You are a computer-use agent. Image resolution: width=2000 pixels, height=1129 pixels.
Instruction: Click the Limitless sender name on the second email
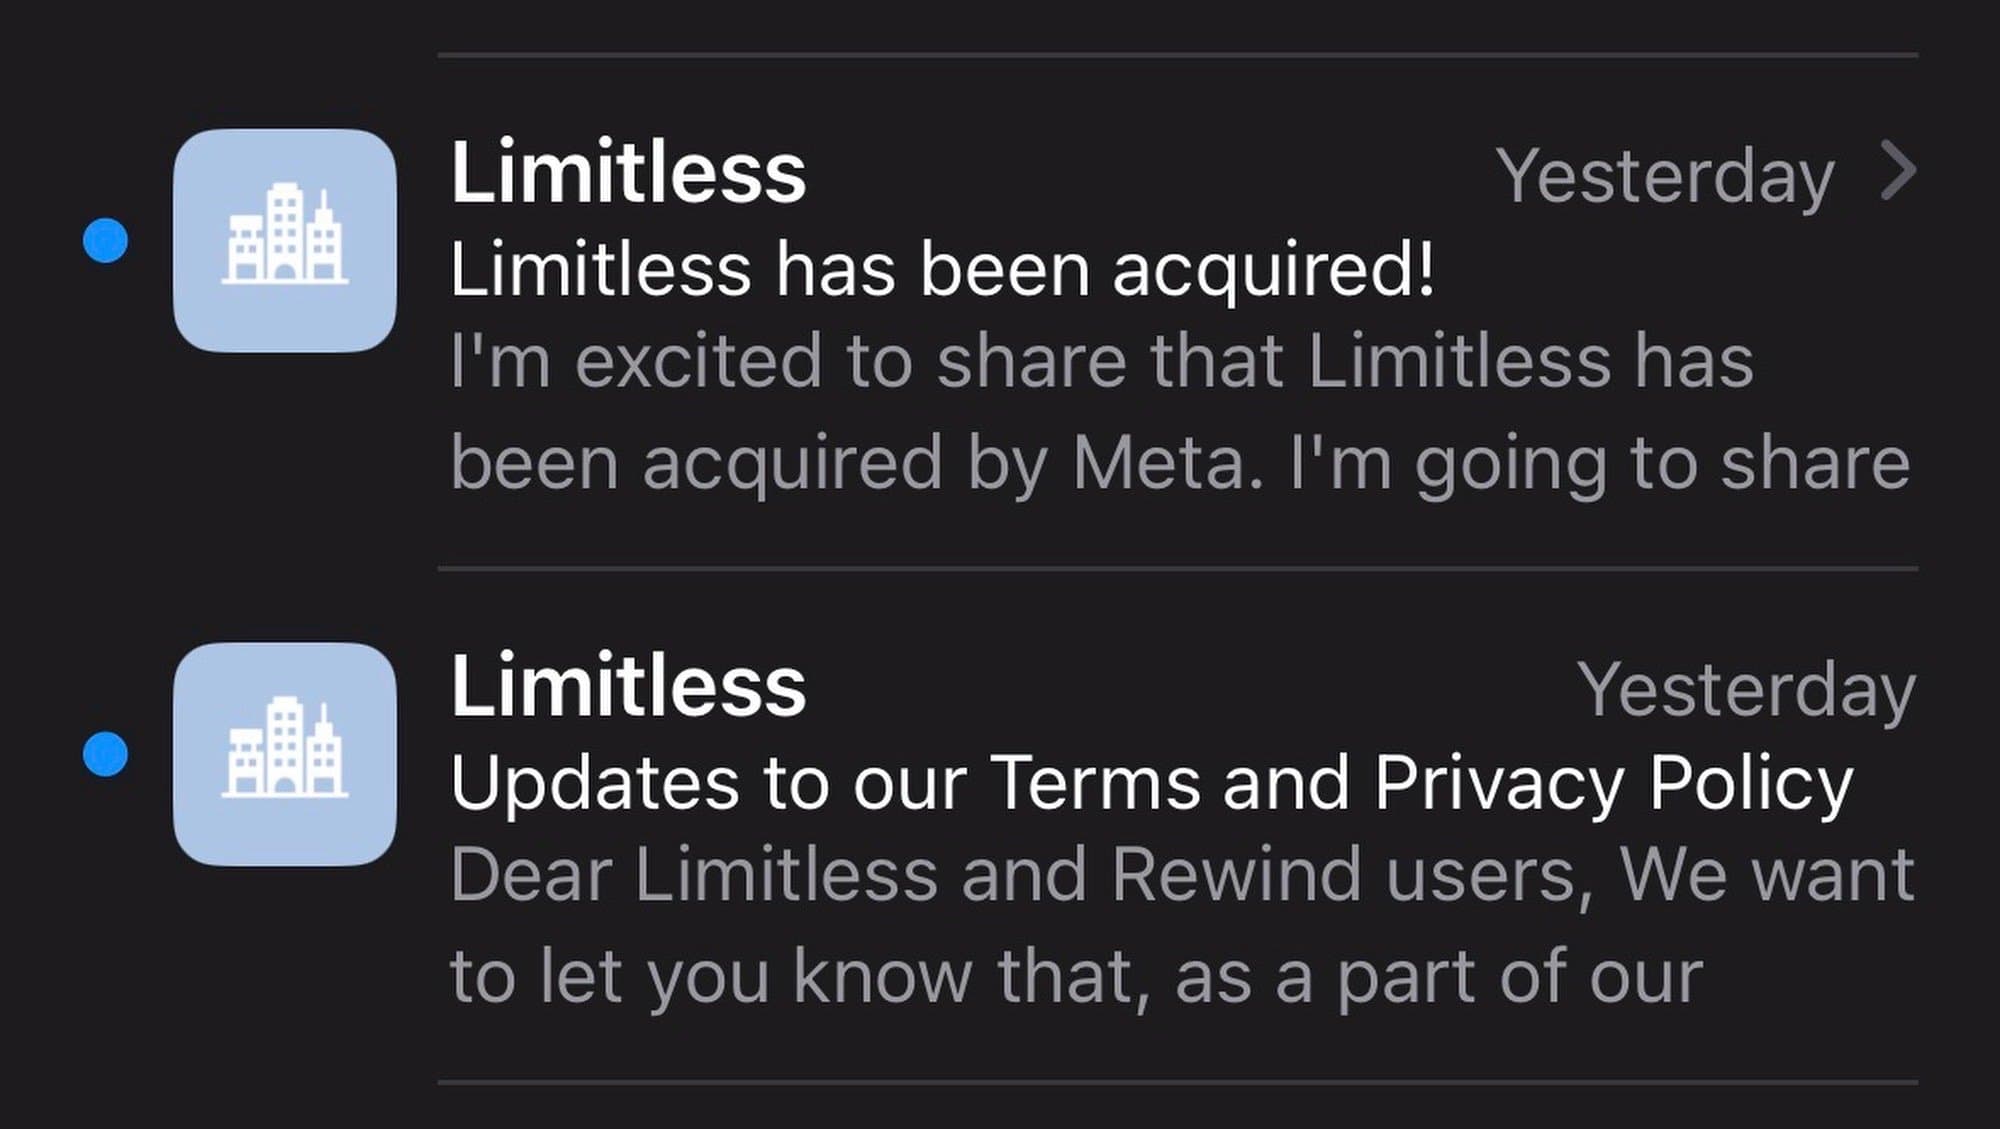628,687
